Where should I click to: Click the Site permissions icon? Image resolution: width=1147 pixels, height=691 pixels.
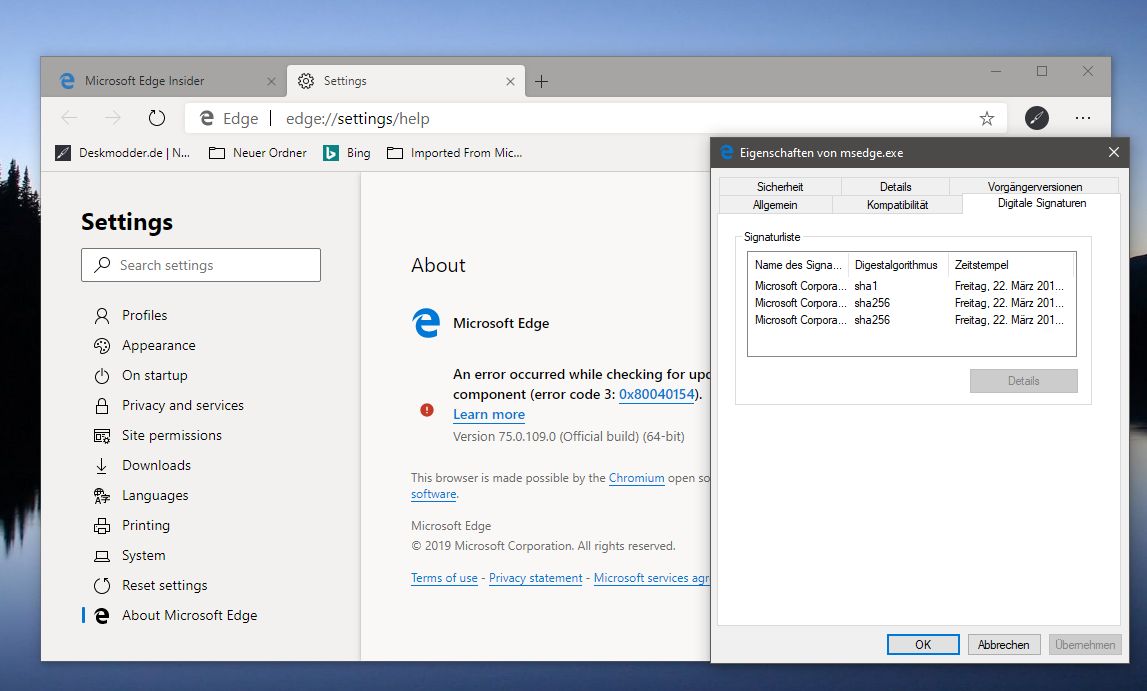tap(102, 436)
